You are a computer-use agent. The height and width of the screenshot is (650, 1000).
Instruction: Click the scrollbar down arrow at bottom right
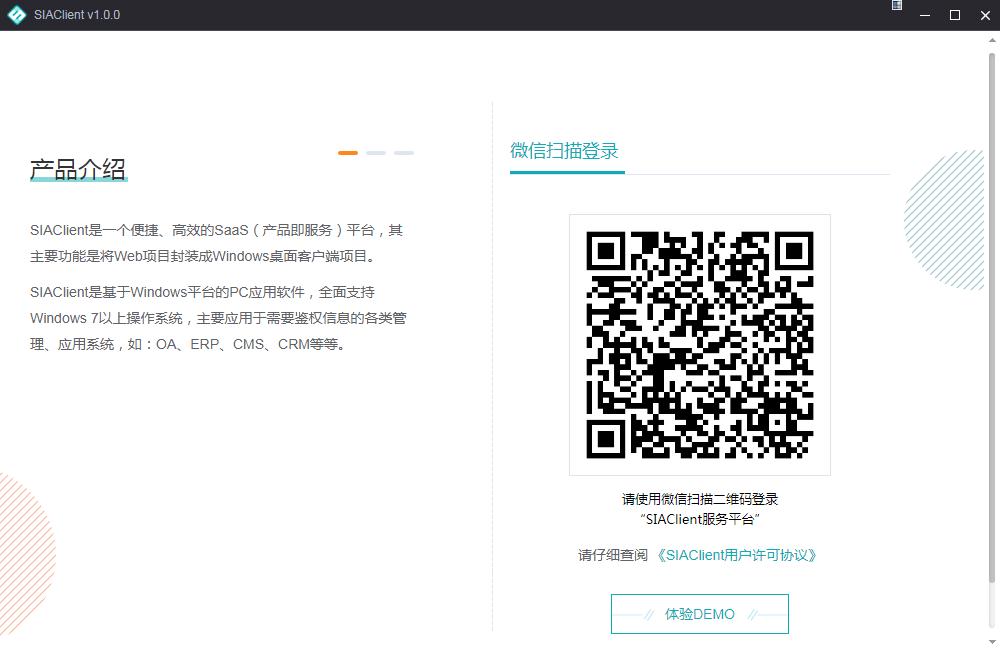(993, 642)
